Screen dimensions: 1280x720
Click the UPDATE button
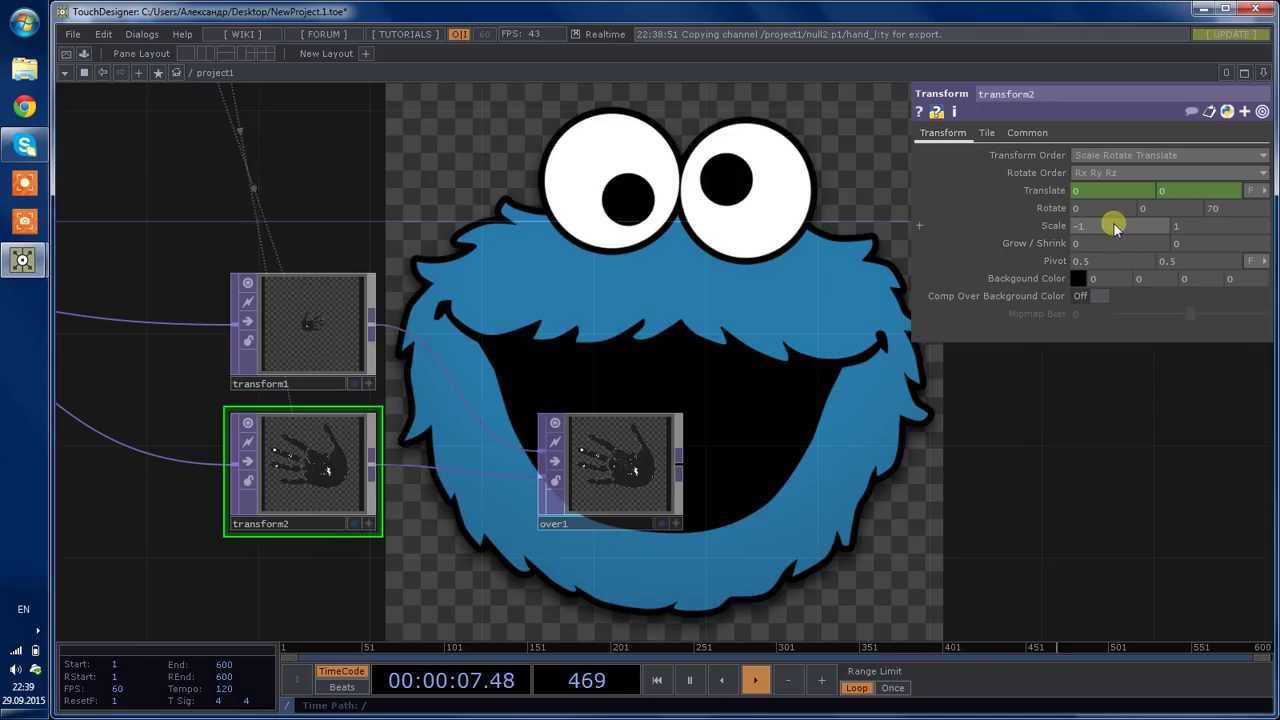(1230, 34)
